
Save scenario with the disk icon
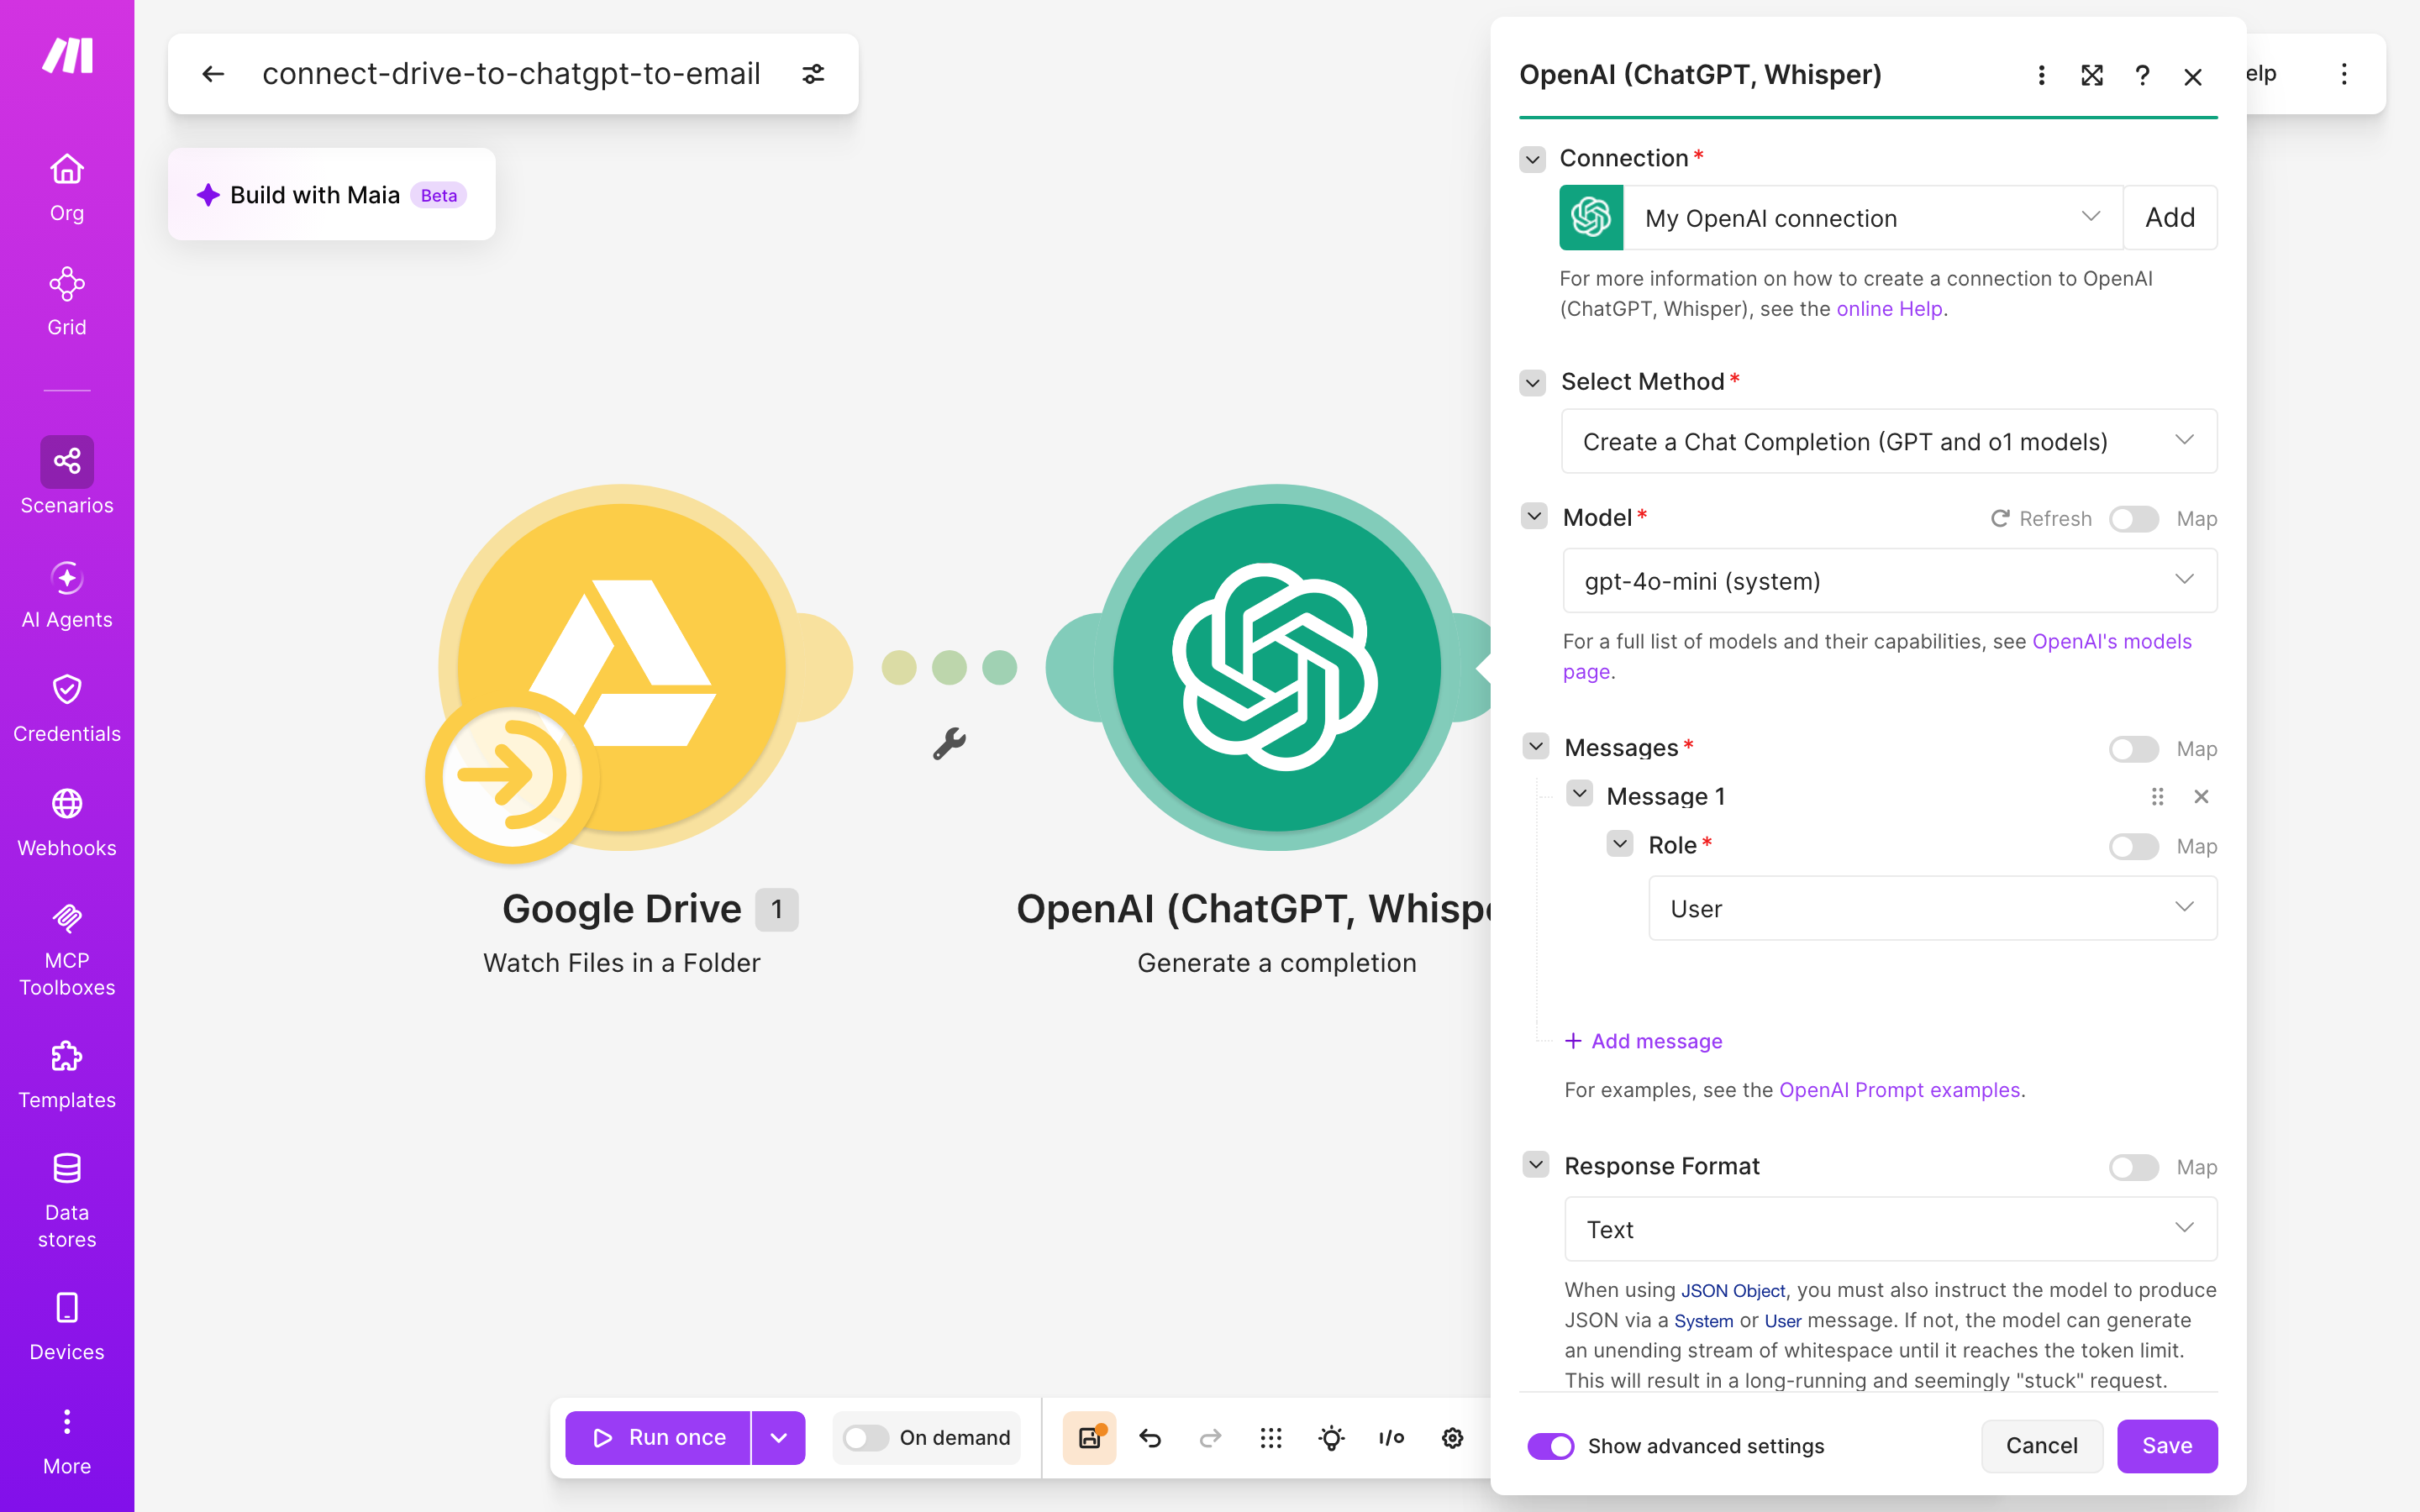pos(1089,1438)
